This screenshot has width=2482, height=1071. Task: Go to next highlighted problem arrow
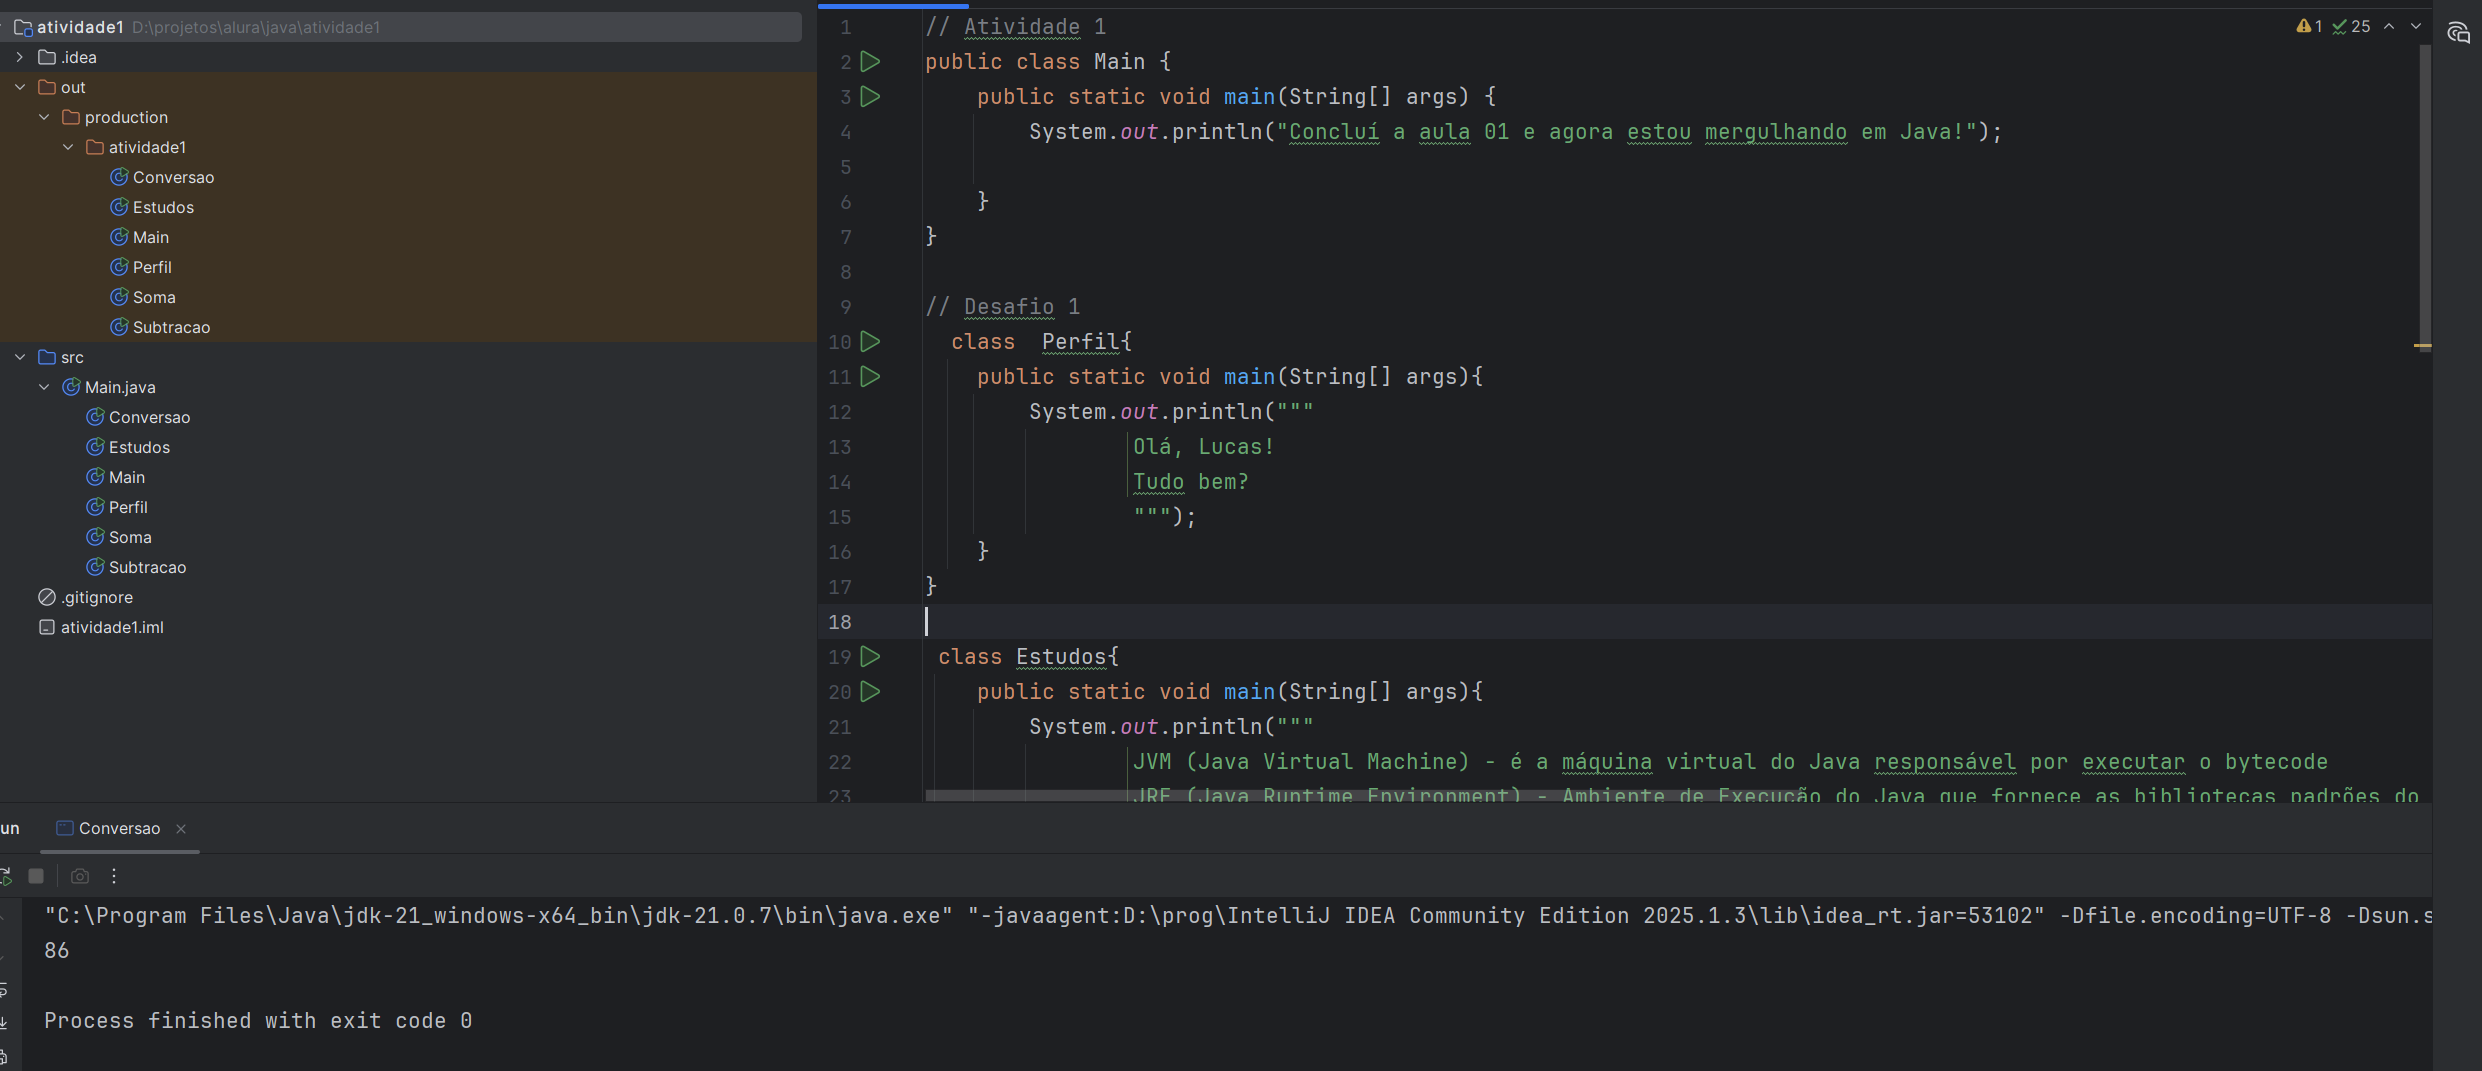click(x=2416, y=27)
